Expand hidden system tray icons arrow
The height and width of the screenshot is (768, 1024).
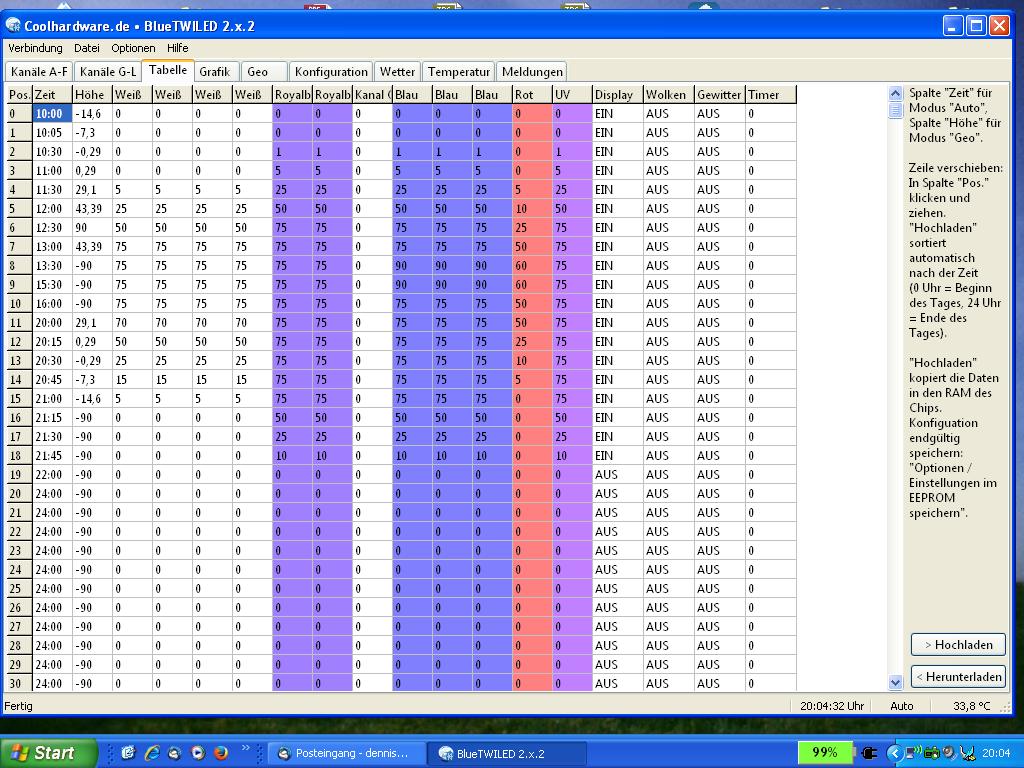(895, 753)
